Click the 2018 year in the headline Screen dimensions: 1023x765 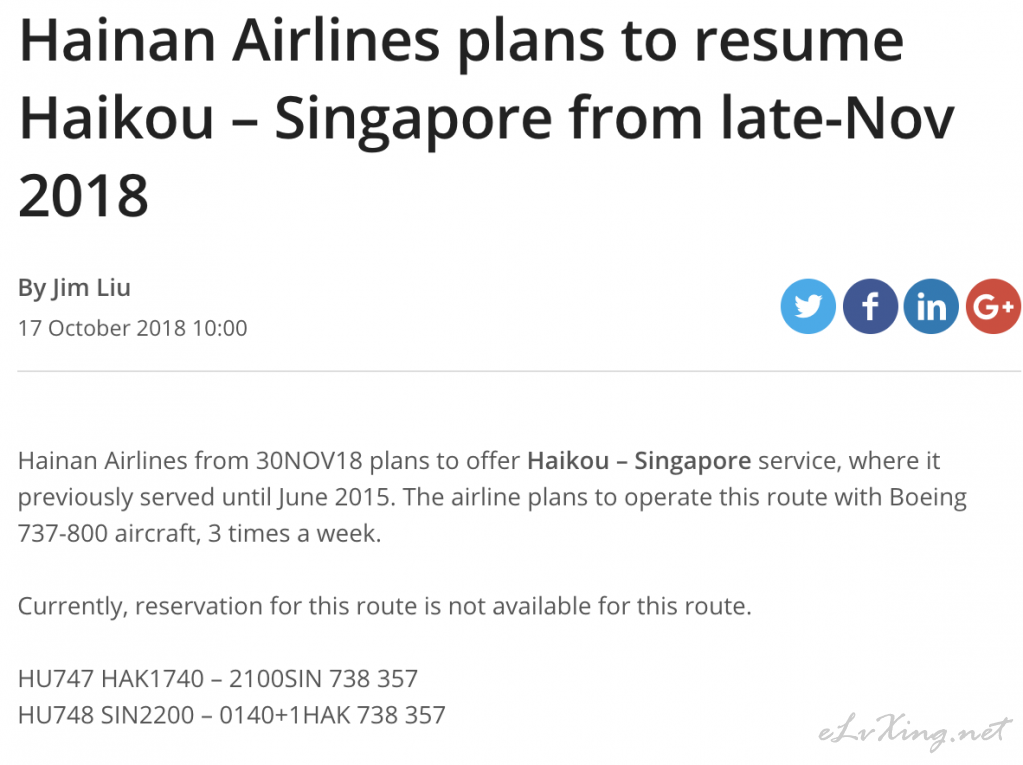[84, 196]
